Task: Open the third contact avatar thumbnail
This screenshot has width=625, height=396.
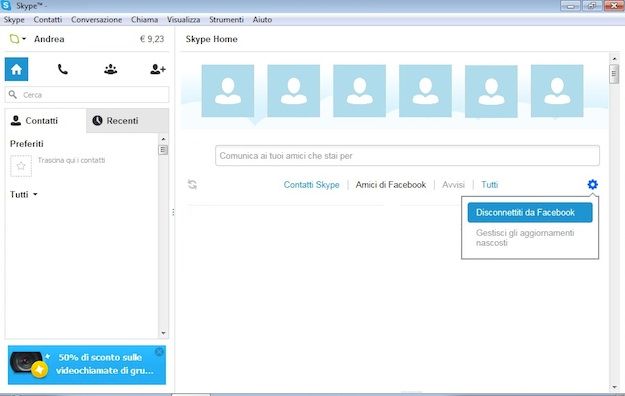Action: point(360,91)
